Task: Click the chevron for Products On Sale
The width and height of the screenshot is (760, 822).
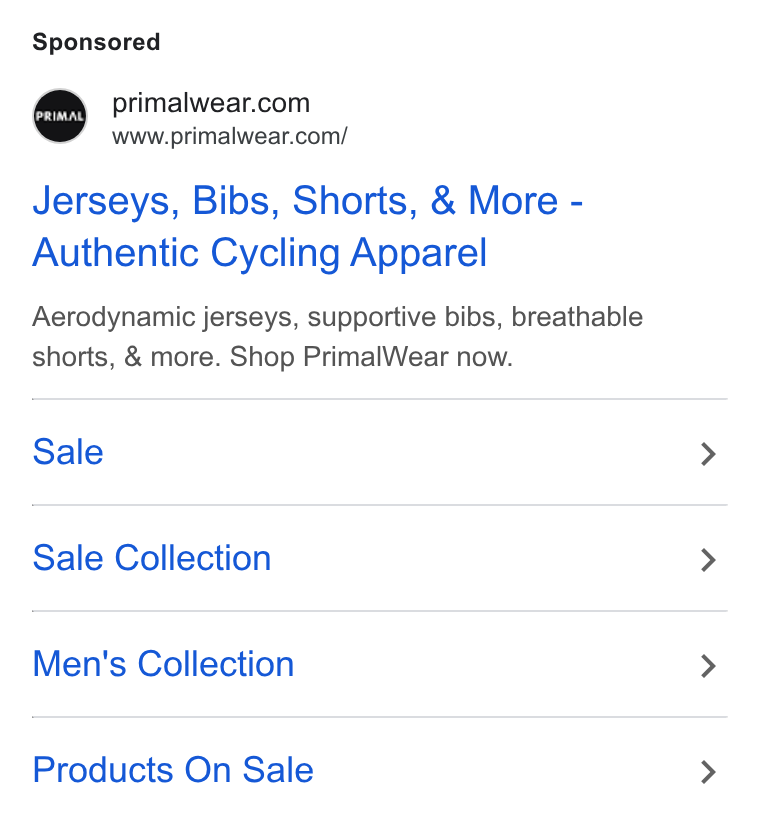Action: pyautogui.click(x=708, y=772)
